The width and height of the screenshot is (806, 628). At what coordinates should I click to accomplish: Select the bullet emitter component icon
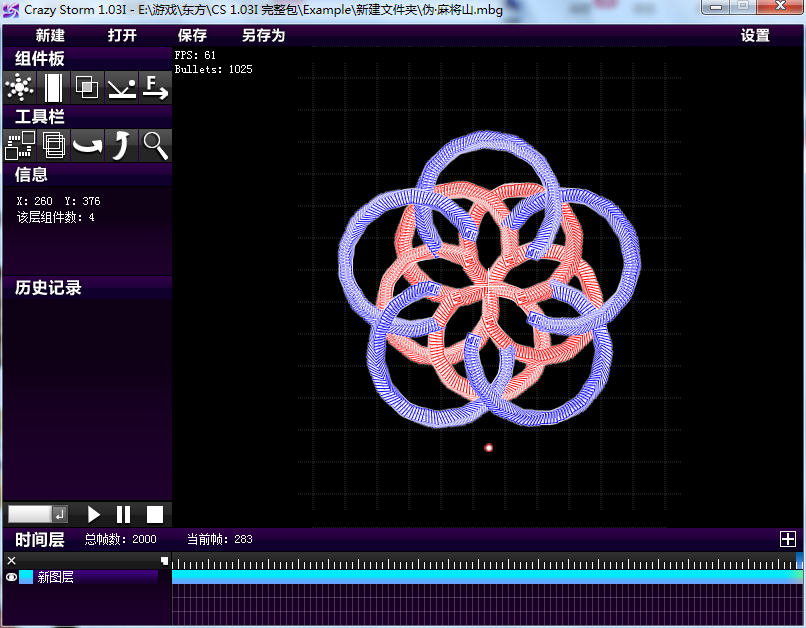click(20, 87)
